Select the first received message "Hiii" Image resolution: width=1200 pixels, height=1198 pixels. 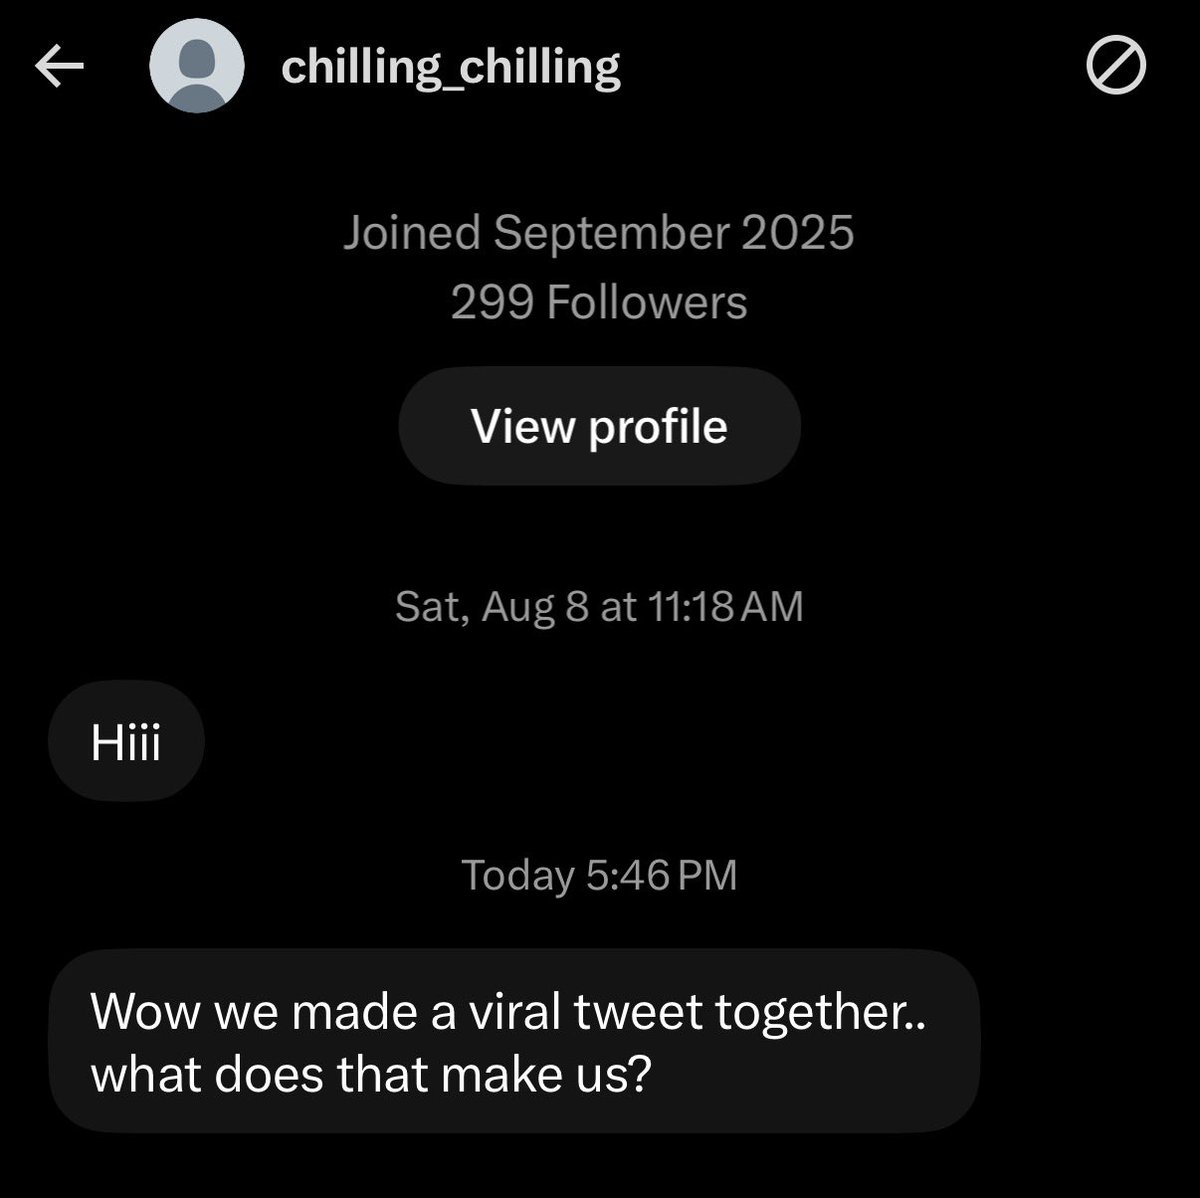click(x=126, y=741)
